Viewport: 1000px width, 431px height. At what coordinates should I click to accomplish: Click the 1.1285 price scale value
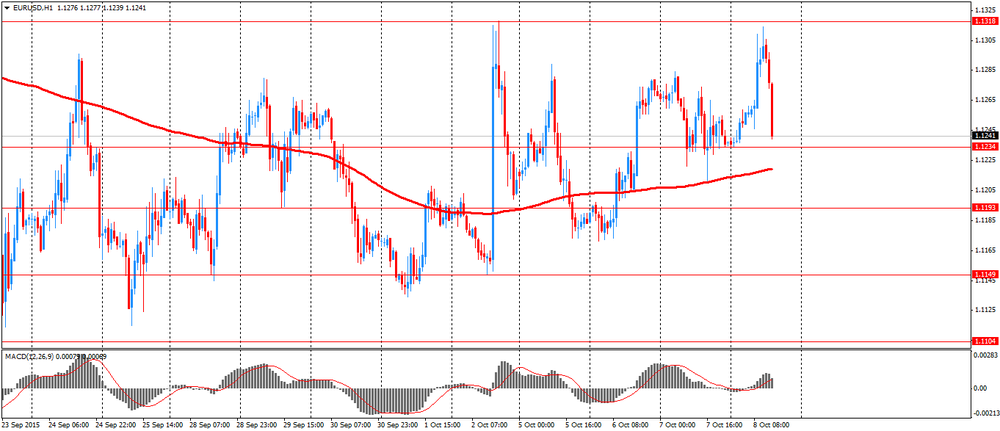pyautogui.click(x=985, y=69)
